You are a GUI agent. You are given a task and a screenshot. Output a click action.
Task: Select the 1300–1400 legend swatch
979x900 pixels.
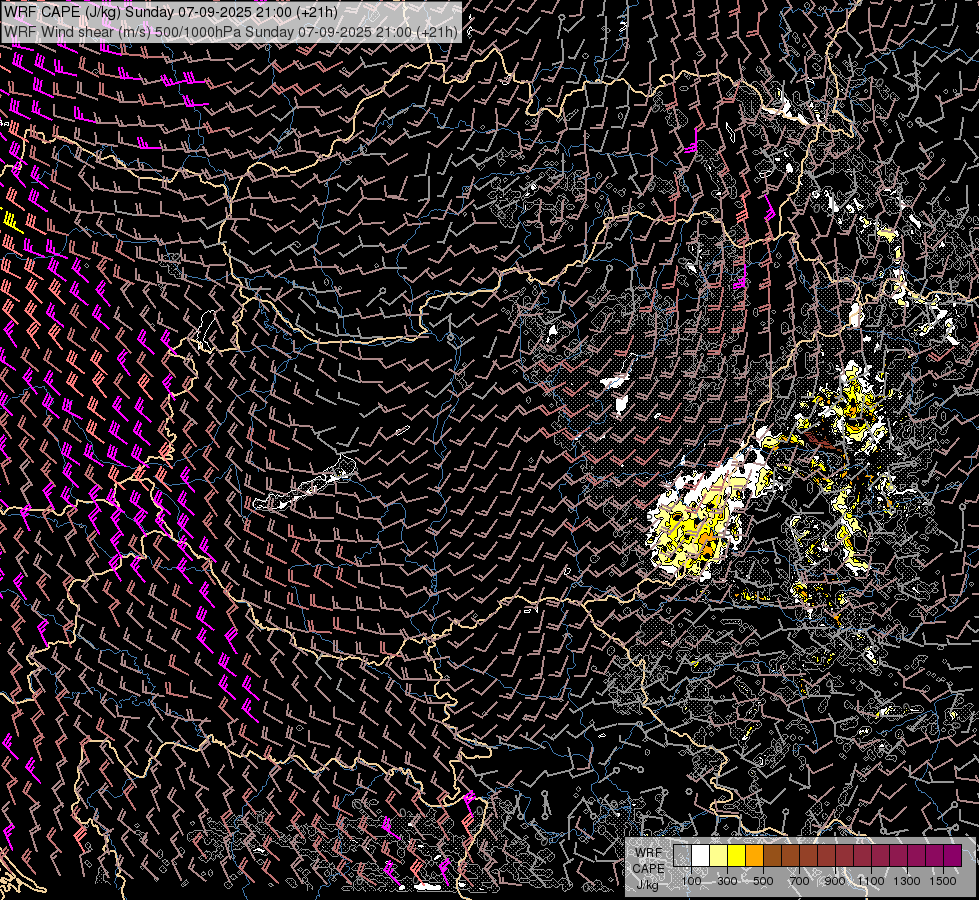click(917, 856)
